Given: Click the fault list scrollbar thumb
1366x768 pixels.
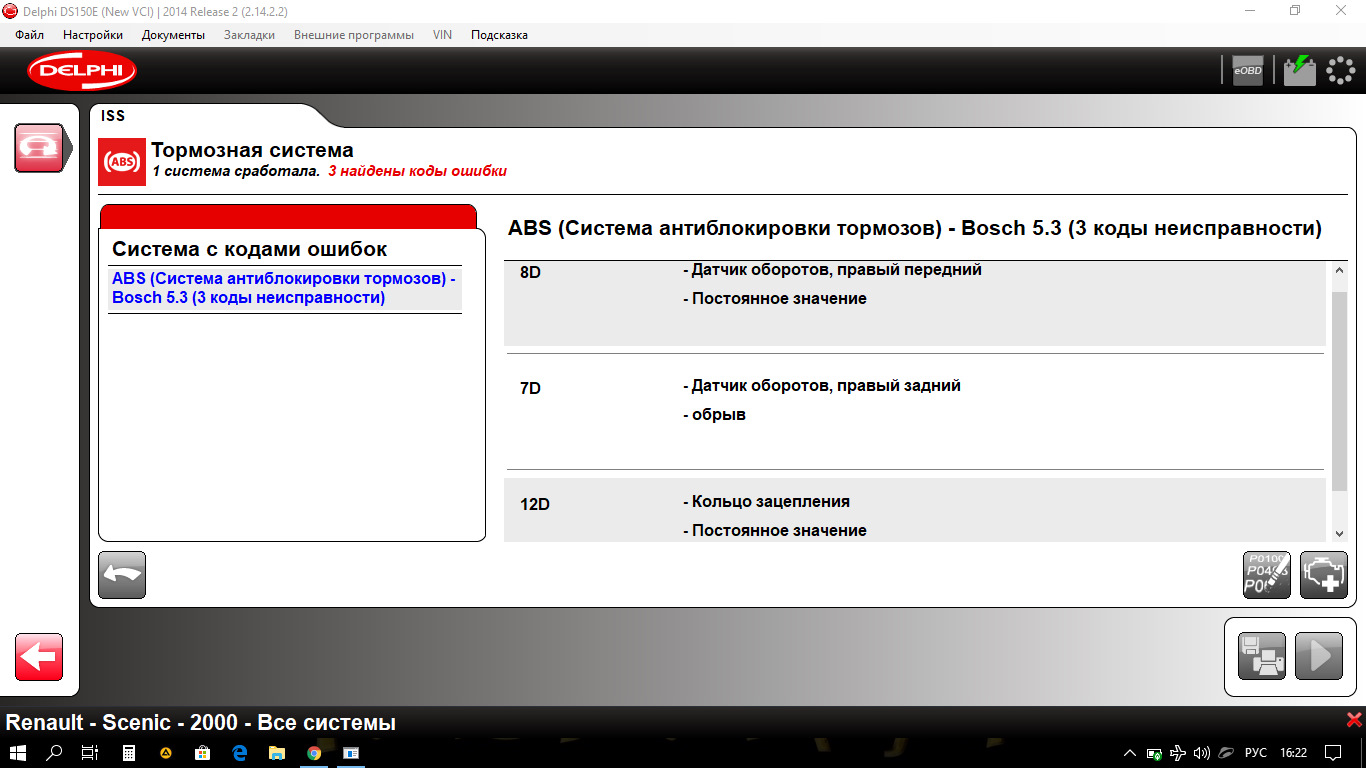Looking at the screenshot, I should click(x=1340, y=391).
